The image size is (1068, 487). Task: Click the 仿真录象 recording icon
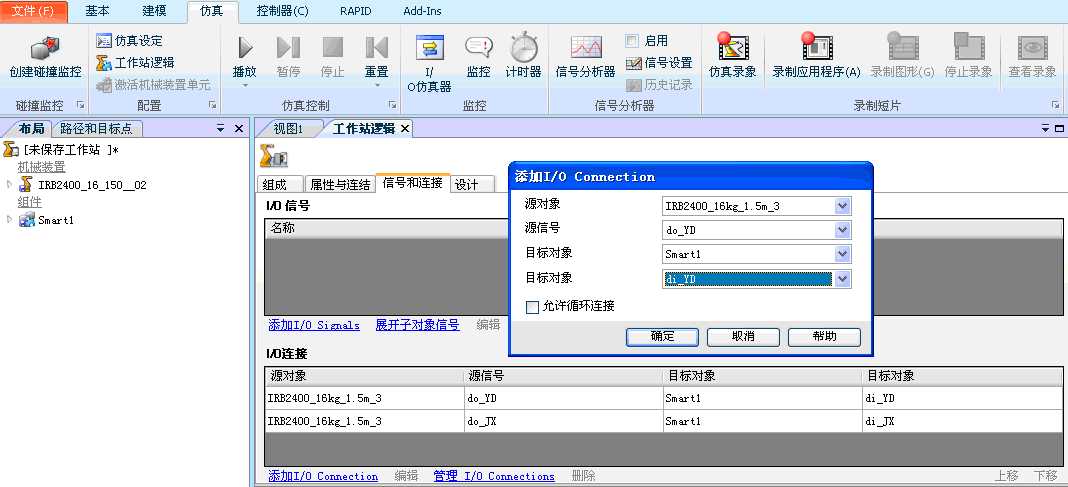[x=733, y=48]
